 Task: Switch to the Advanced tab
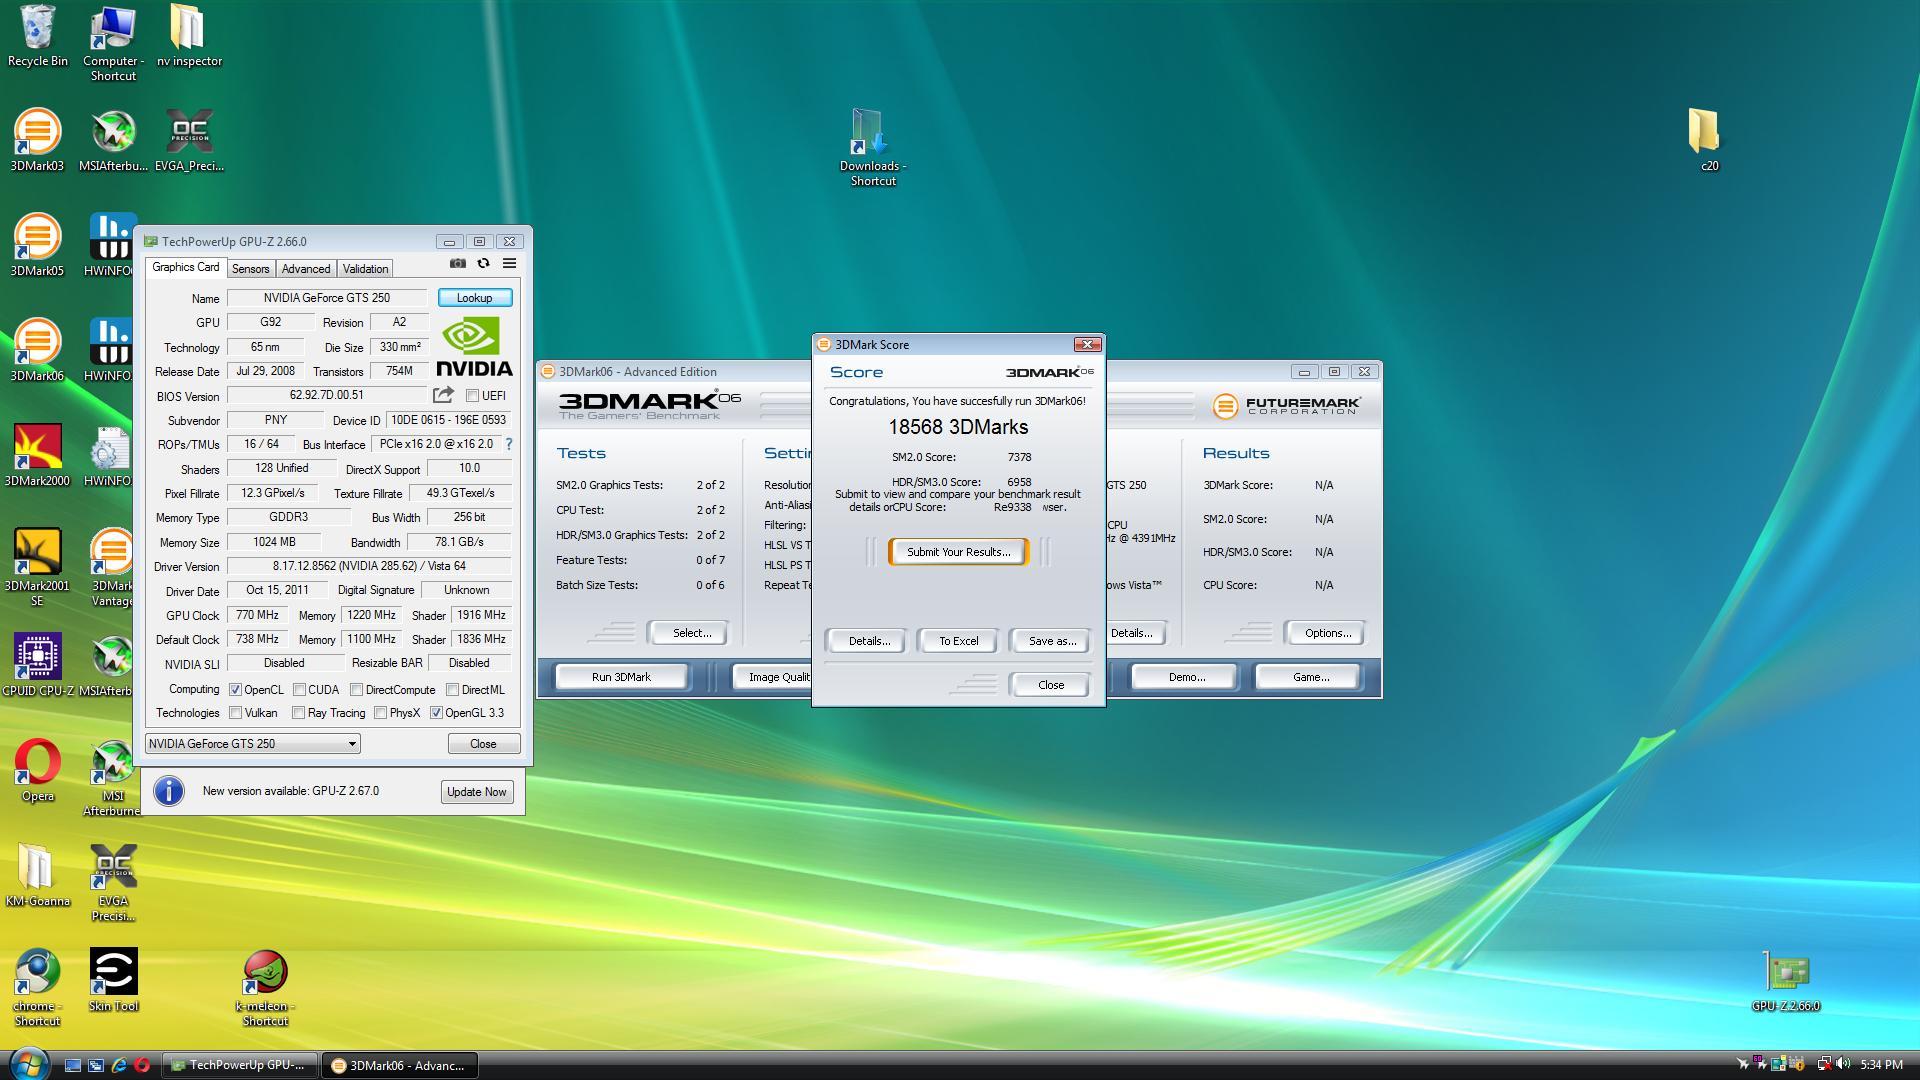[305, 269]
